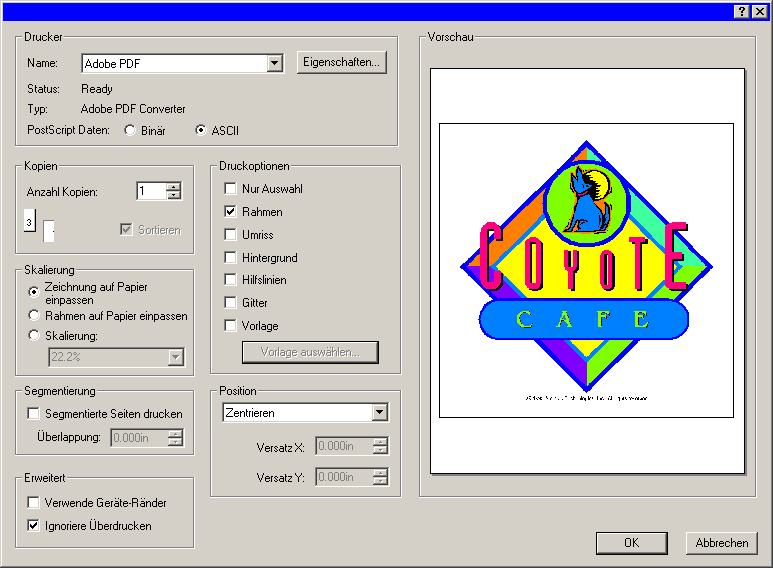The image size is (773, 568).
Task: Toggle the Sortieren checkbox
Action: pyautogui.click(x=126, y=230)
